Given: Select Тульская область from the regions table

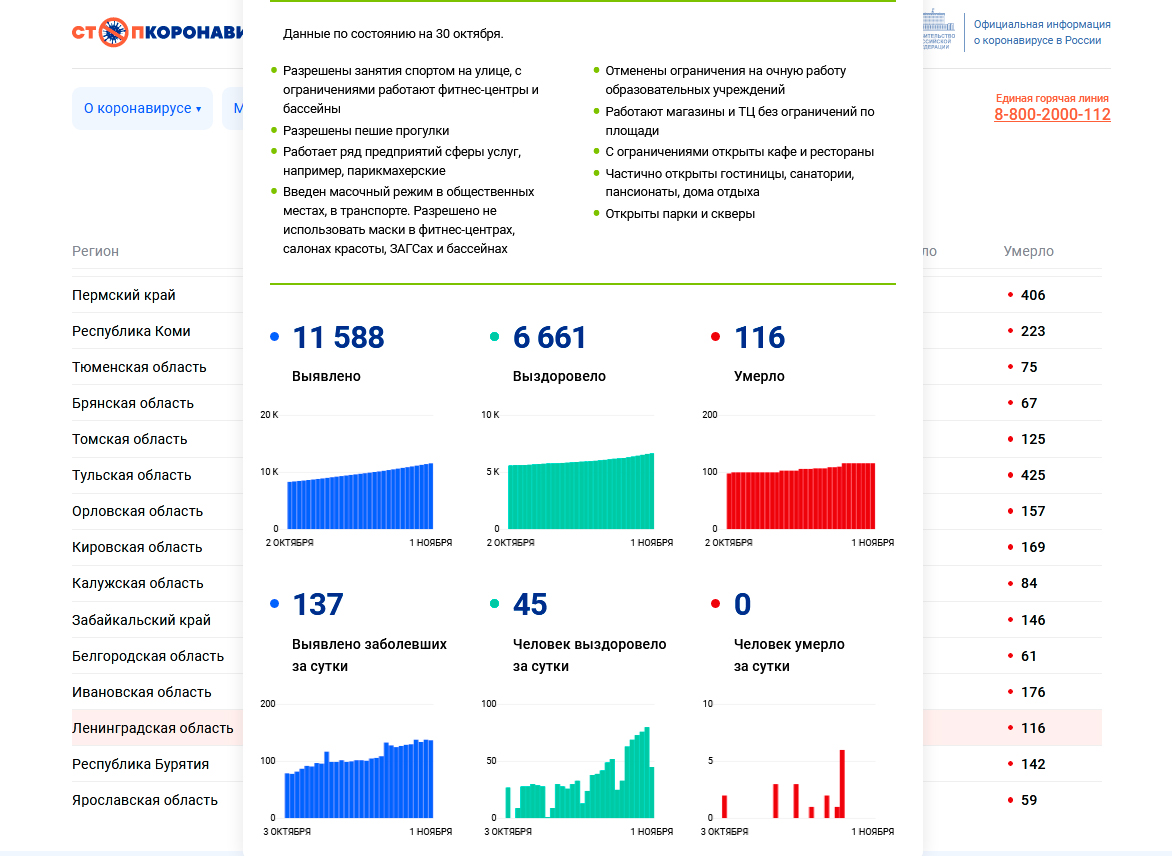Looking at the screenshot, I should 131,475.
